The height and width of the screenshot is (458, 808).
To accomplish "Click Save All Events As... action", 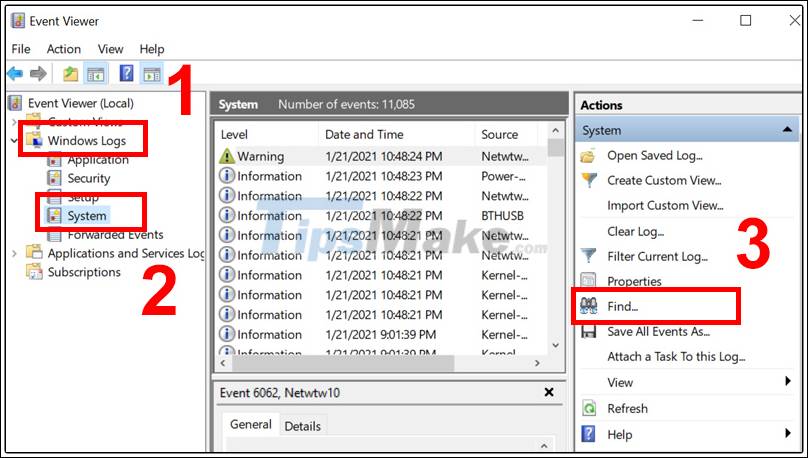I will [x=659, y=332].
